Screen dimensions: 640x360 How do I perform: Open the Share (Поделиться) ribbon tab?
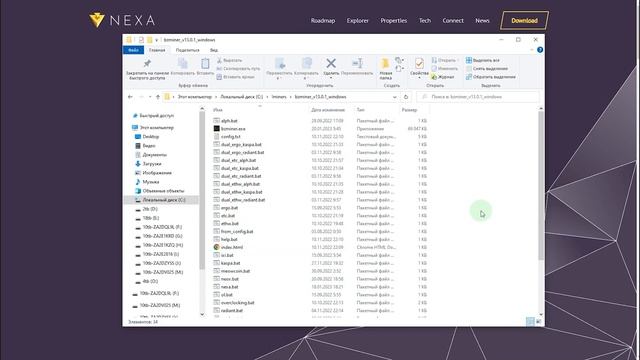(188, 50)
